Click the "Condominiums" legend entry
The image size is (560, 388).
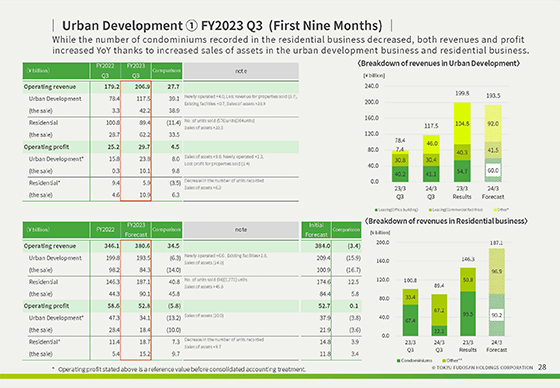click(x=414, y=360)
